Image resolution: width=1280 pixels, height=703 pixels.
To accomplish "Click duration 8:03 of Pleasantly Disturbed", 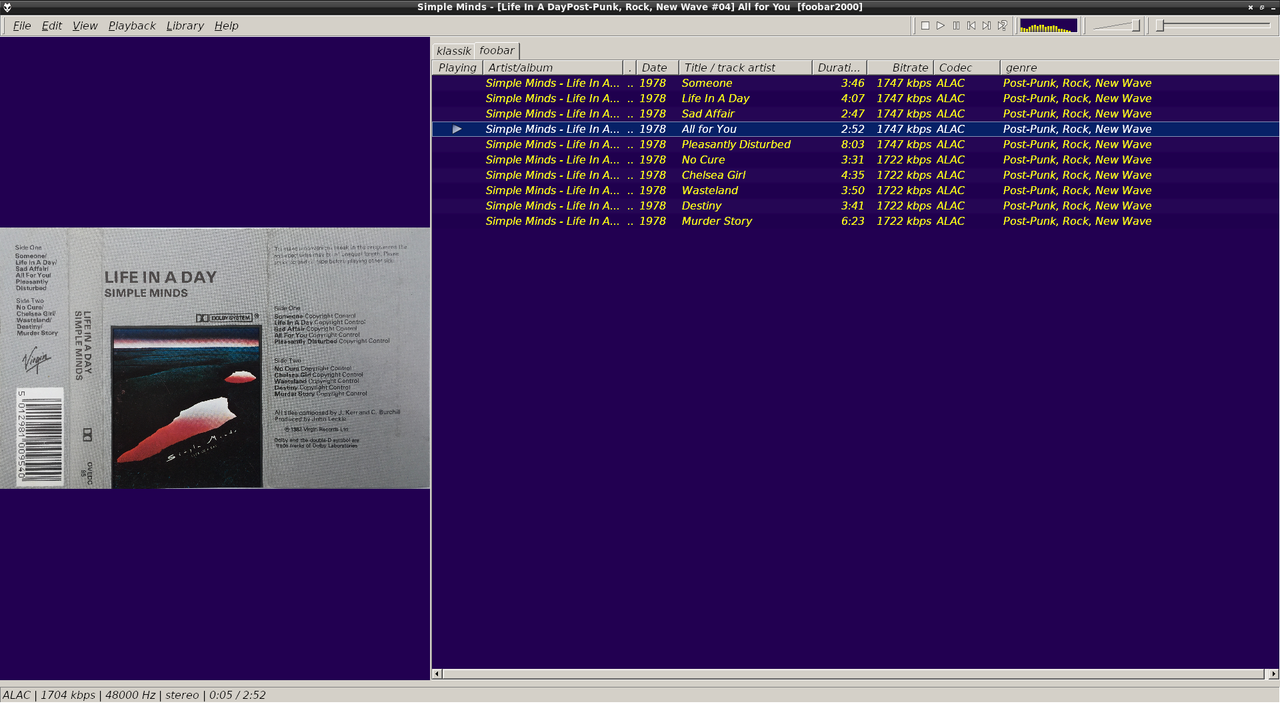I will (852, 144).
